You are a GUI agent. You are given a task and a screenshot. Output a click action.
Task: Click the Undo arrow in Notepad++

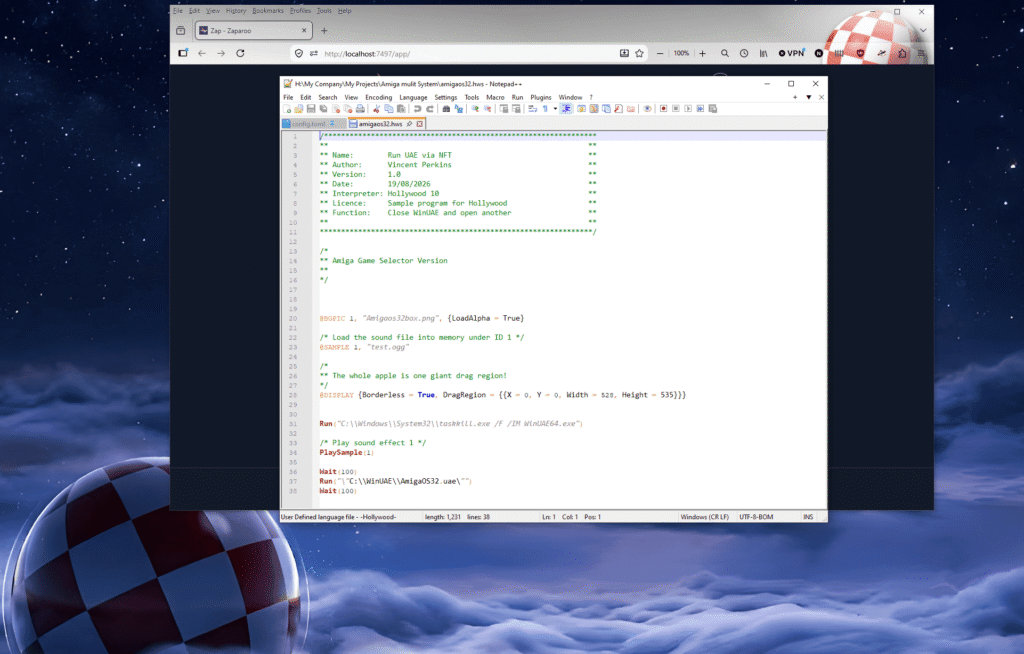pyautogui.click(x=417, y=108)
